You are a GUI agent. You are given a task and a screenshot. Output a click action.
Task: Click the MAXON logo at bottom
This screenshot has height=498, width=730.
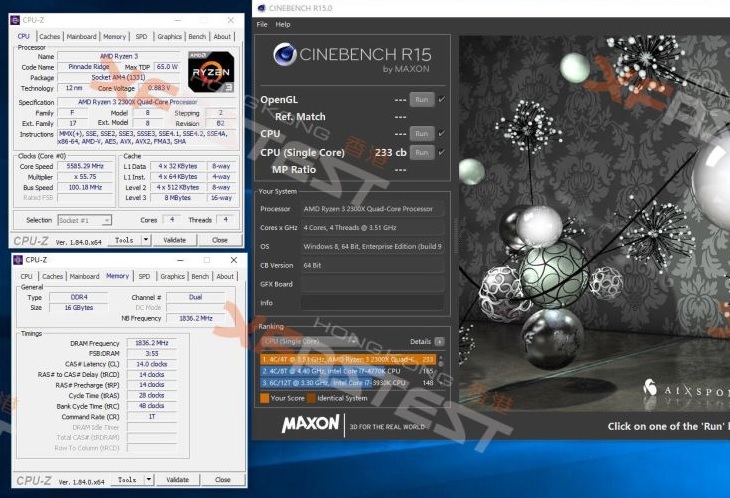(311, 424)
